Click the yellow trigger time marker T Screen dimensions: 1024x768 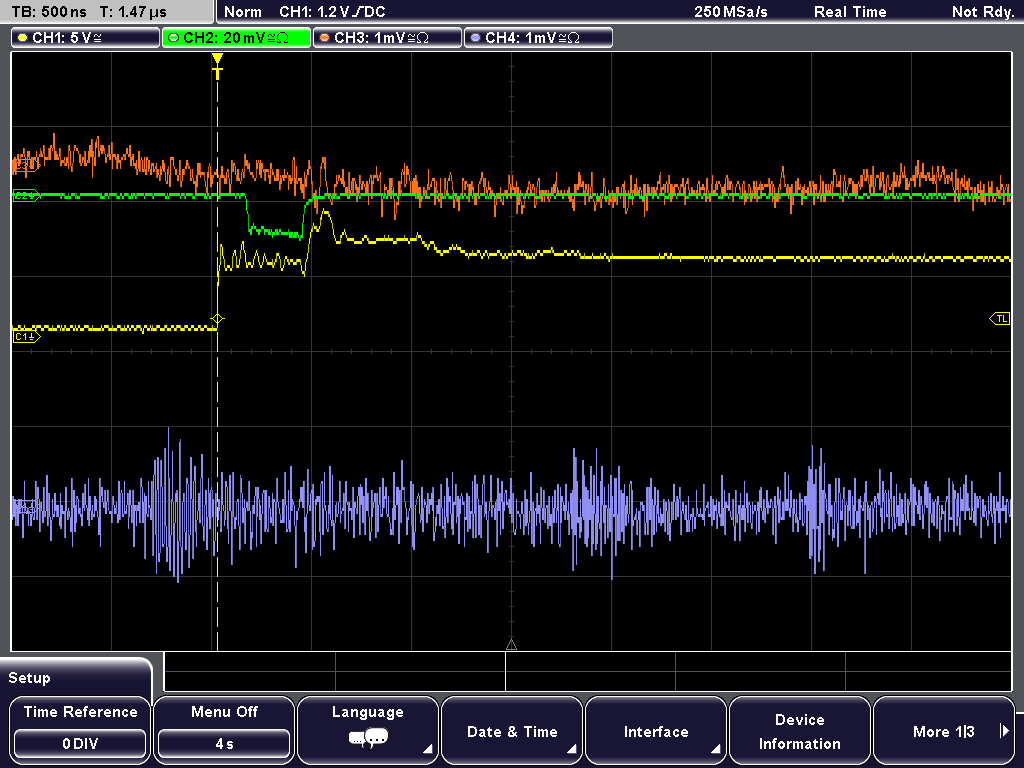pos(217,66)
